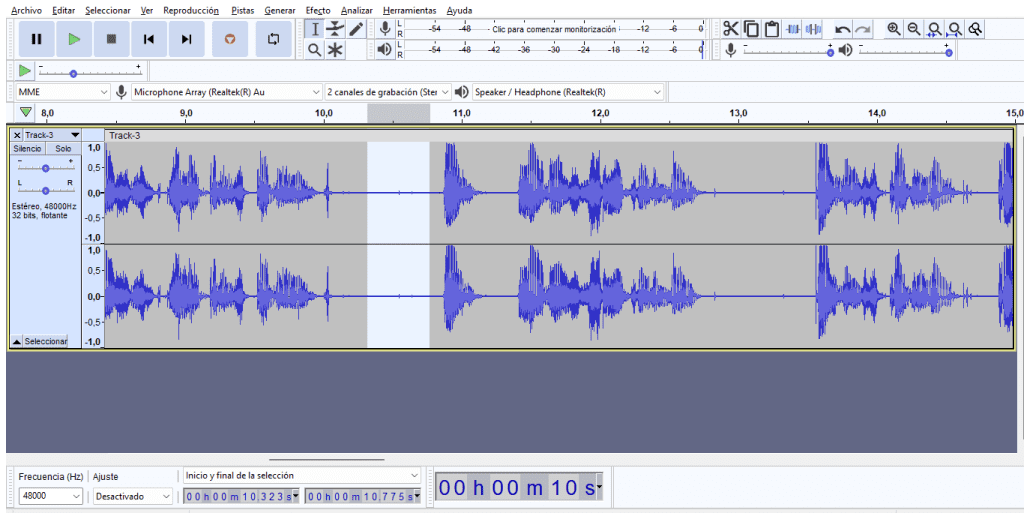
Task: Open the Efecto menu
Action: [318, 10]
